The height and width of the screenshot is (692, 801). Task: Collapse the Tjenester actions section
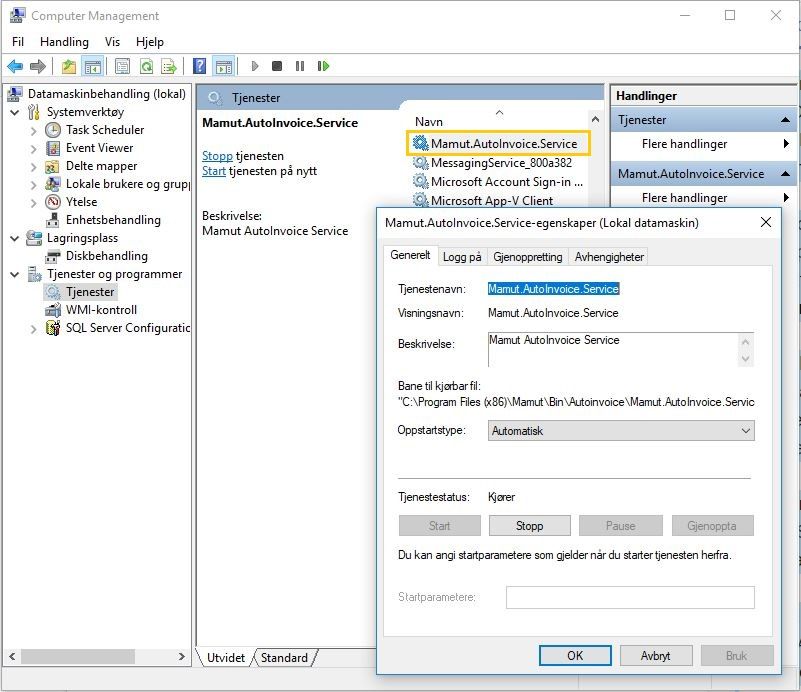tap(785, 120)
